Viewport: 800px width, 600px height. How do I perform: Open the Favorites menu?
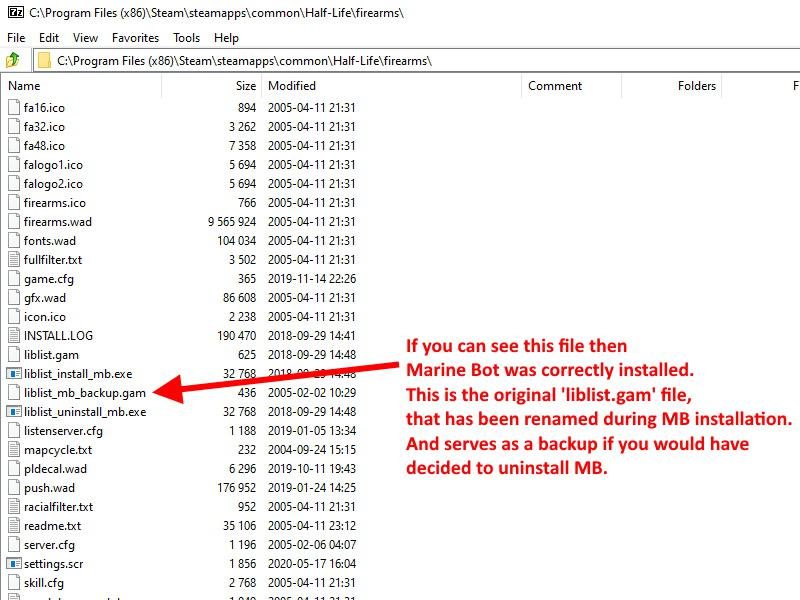tap(135, 38)
